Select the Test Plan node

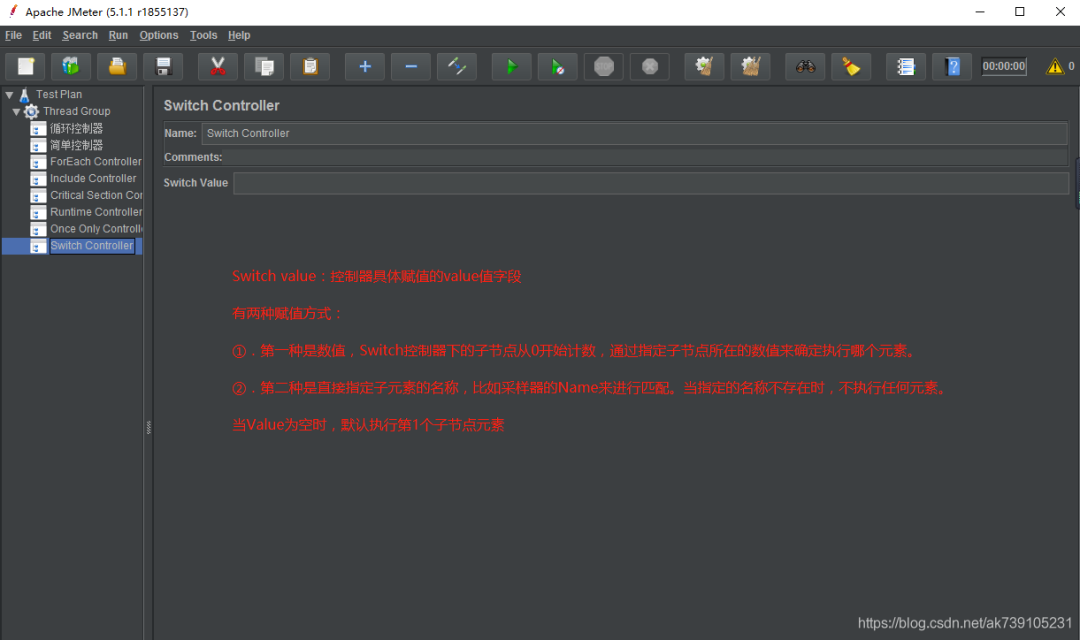(x=59, y=94)
